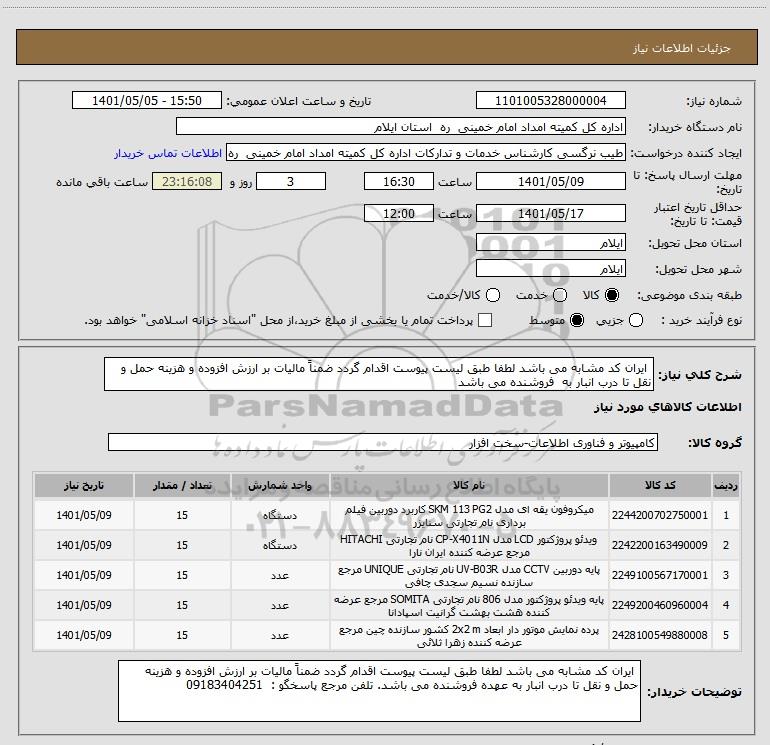Click the تعداد / مقدار column header
This screenshot has height=745, width=770.
(182, 485)
